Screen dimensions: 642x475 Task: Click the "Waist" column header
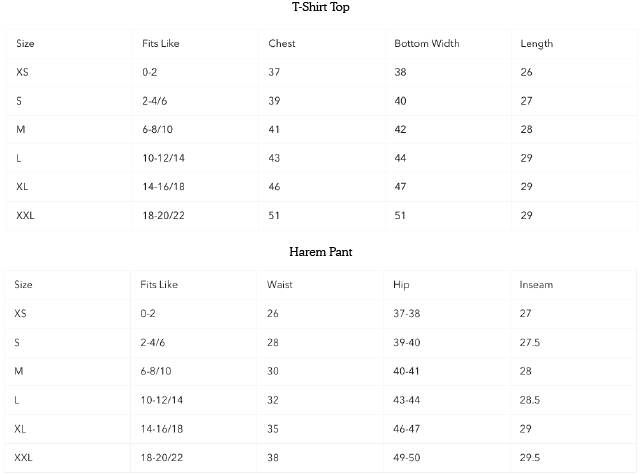click(x=279, y=285)
